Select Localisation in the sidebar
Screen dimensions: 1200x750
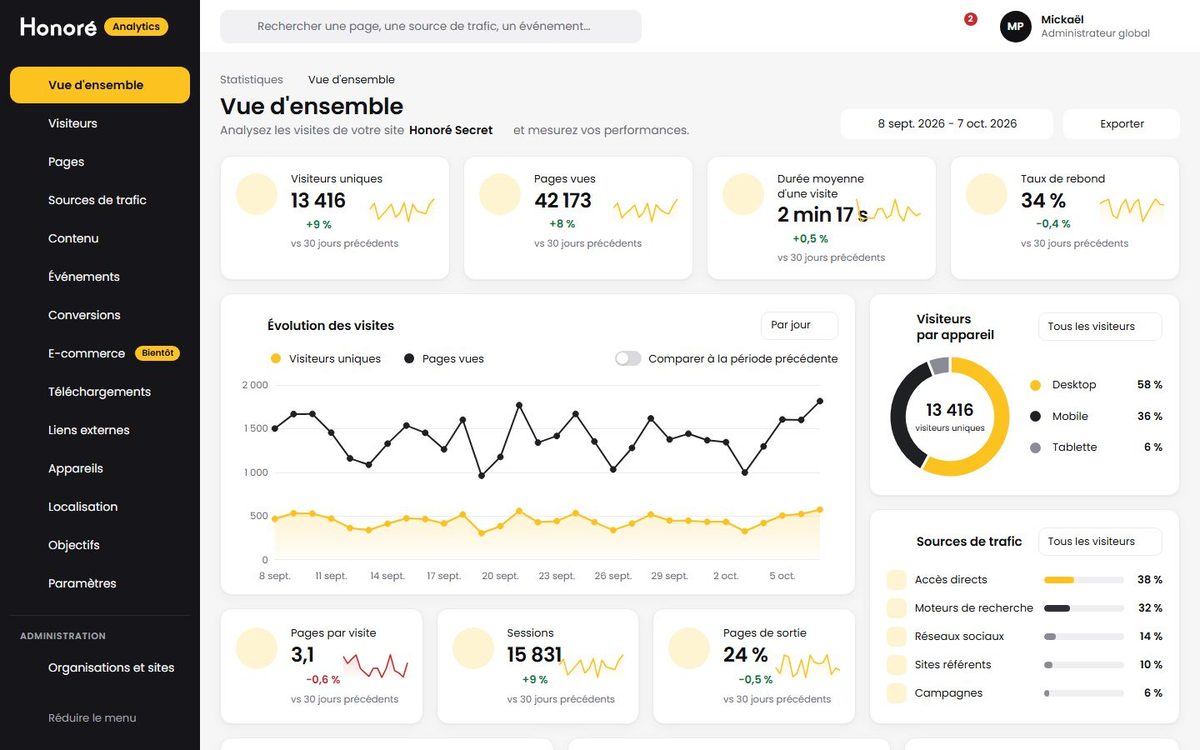pos(100,507)
